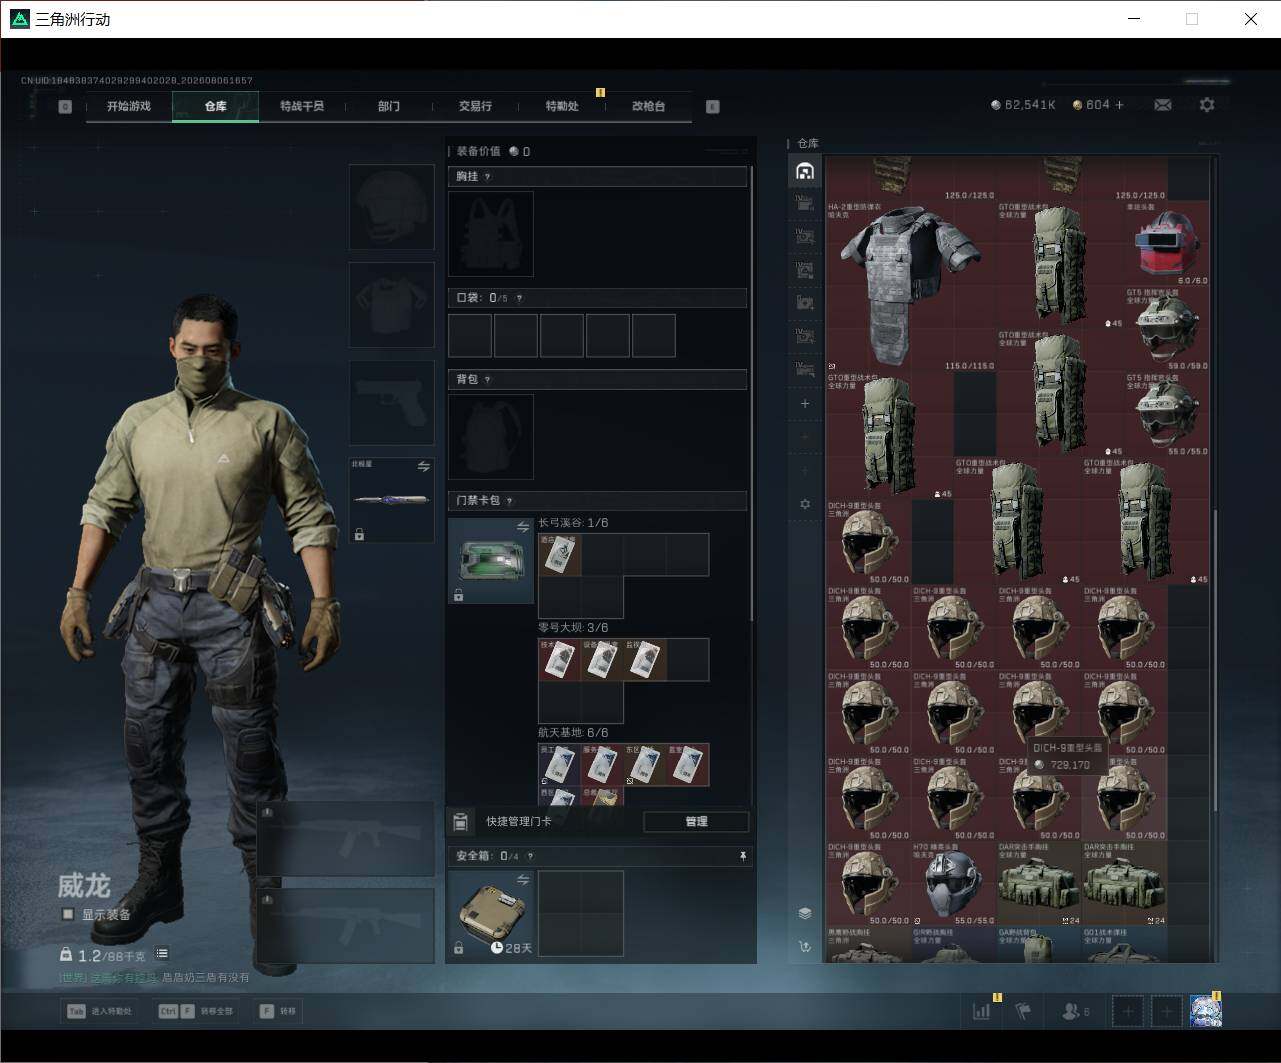The image size is (1281, 1063).
Task: Select the first key card under 零号大坝
Action: click(x=560, y=660)
